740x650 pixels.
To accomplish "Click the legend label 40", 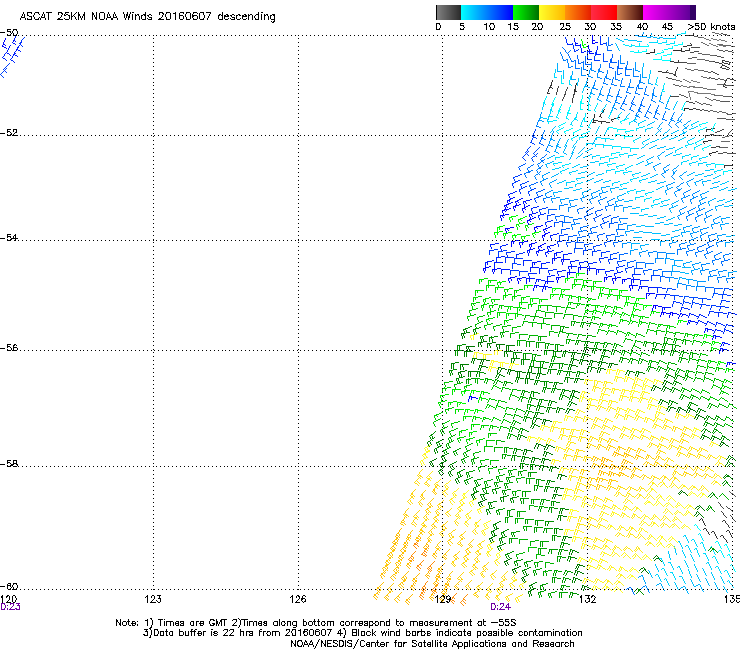I will point(642,27).
